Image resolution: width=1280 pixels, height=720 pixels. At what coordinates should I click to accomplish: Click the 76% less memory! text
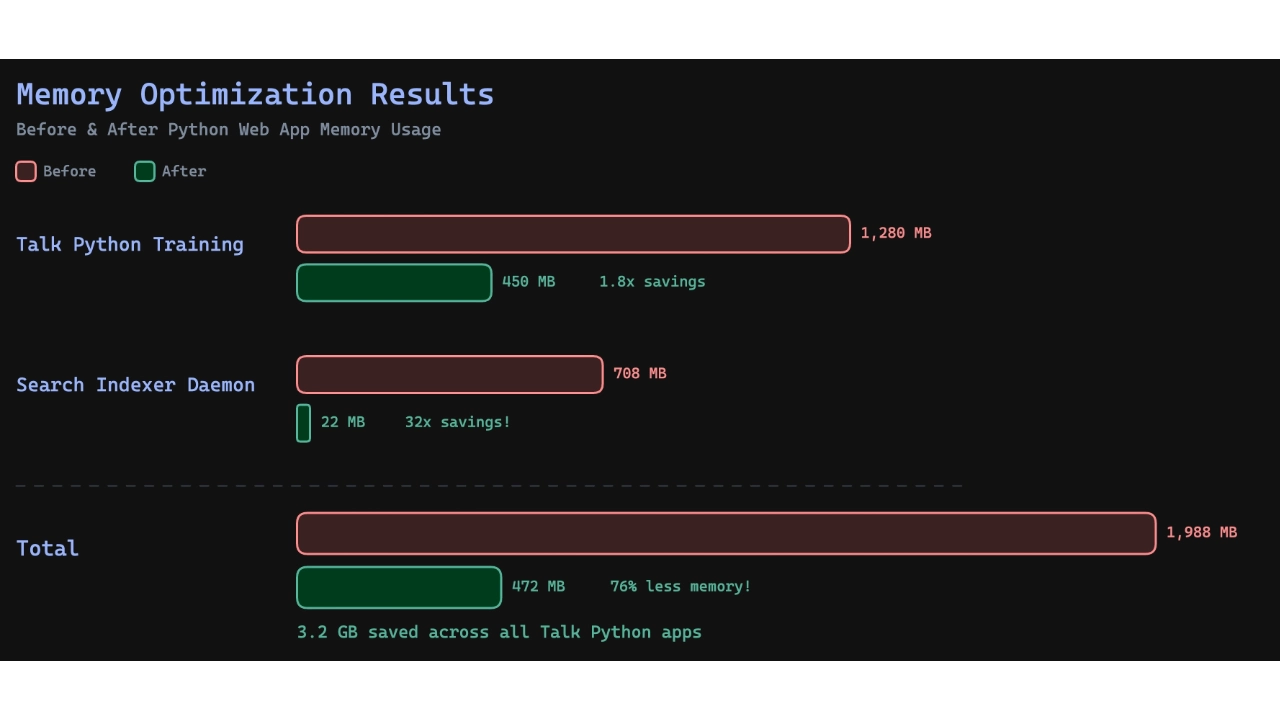coord(679,586)
